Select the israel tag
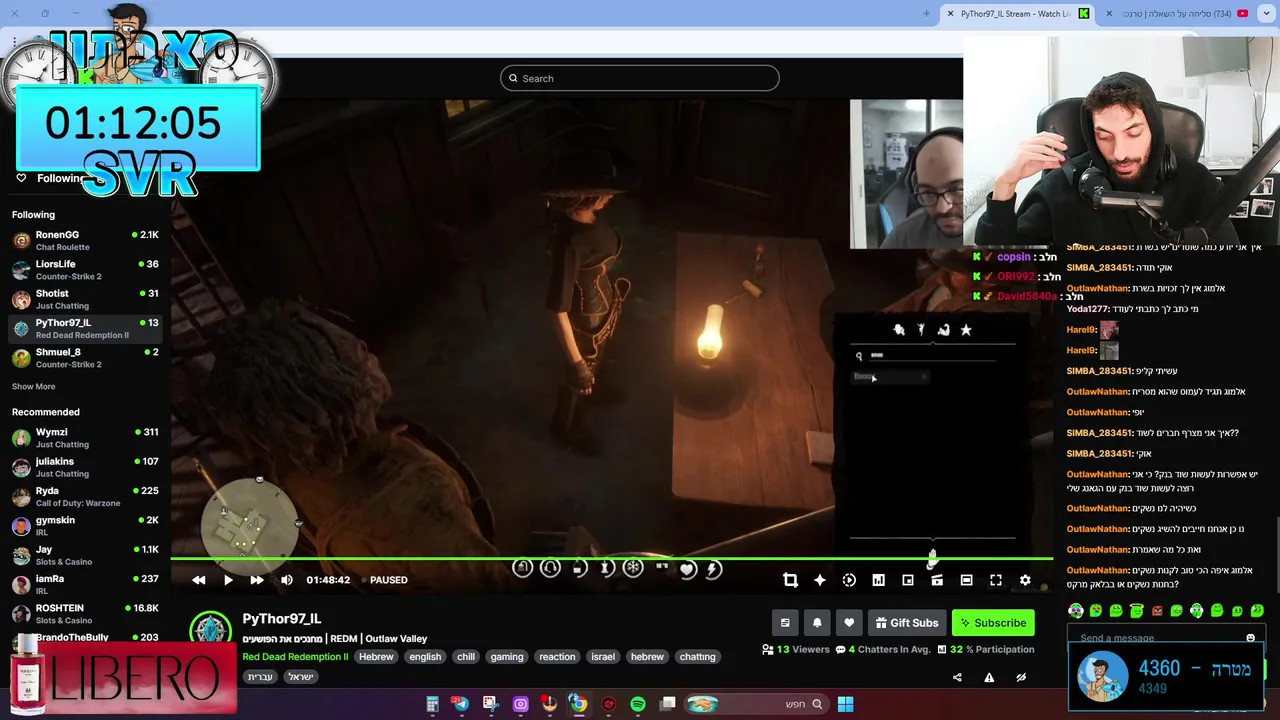This screenshot has width=1280, height=720. tap(603, 657)
